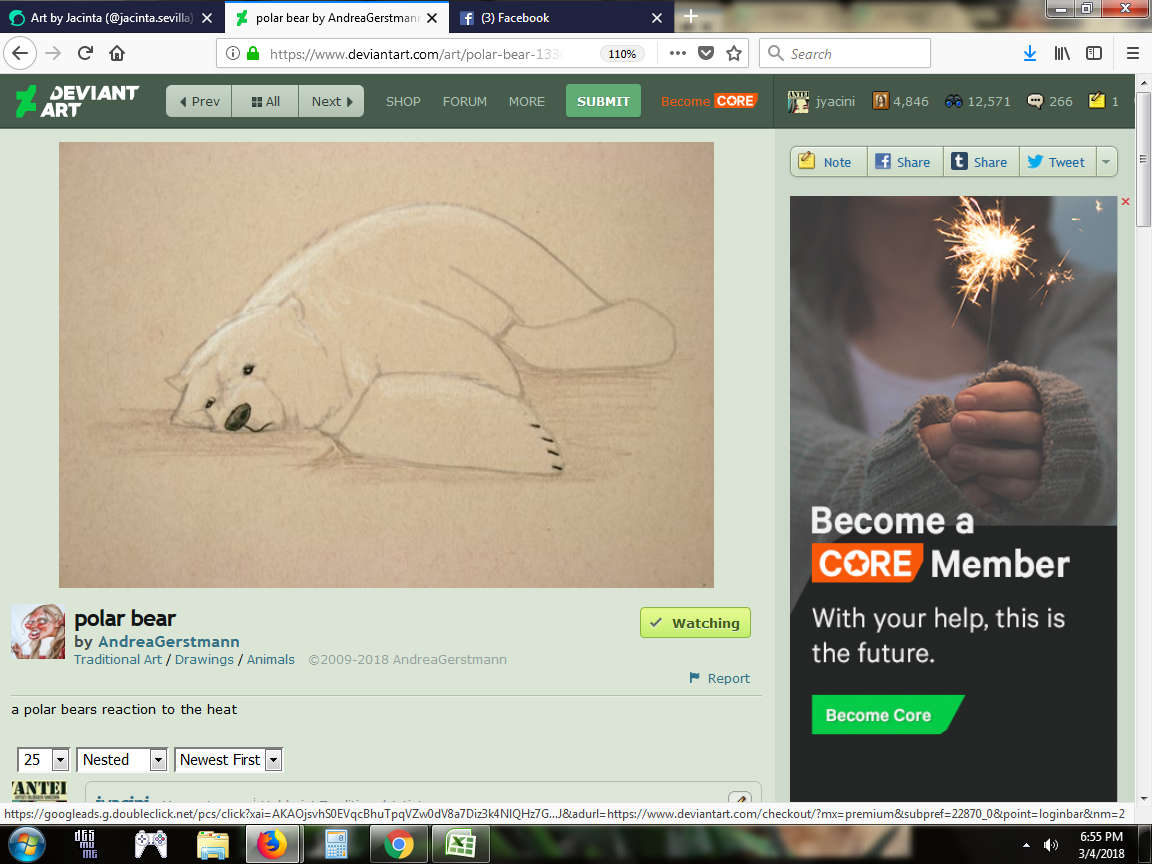Screen dimensions: 1152x864
Task: Open the MORE menu in DeviantArt header
Action: pos(527,101)
